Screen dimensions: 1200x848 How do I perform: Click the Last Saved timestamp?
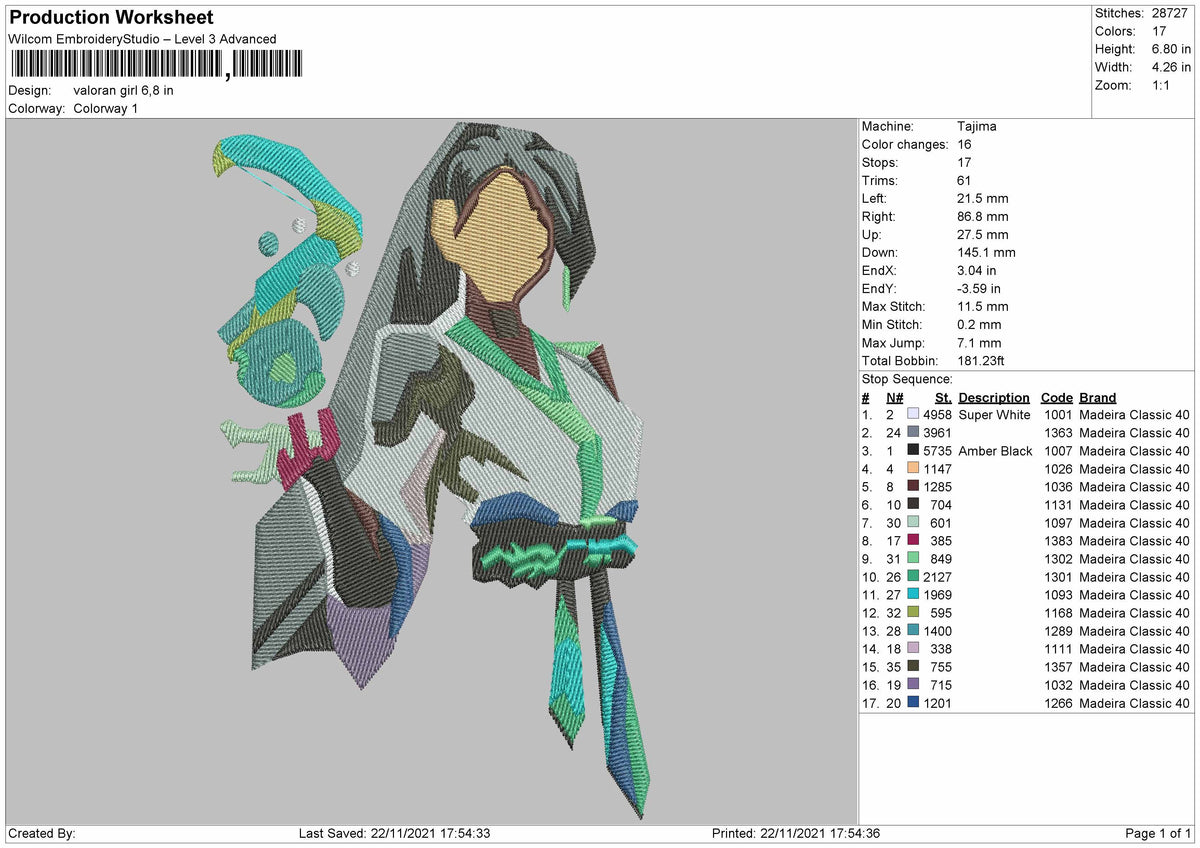point(394,833)
